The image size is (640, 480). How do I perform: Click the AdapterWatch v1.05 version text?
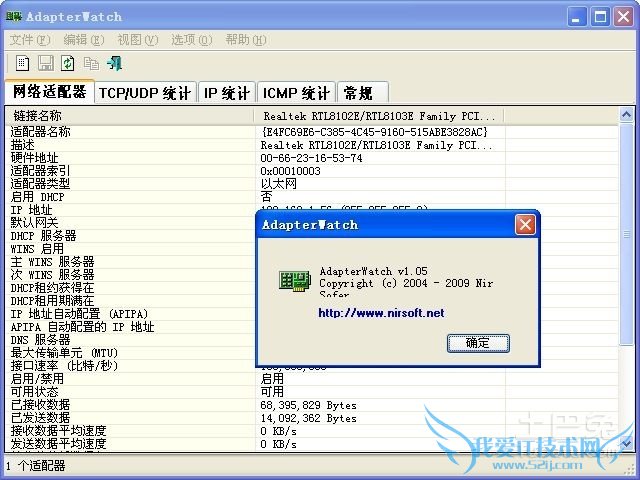[x=373, y=271]
